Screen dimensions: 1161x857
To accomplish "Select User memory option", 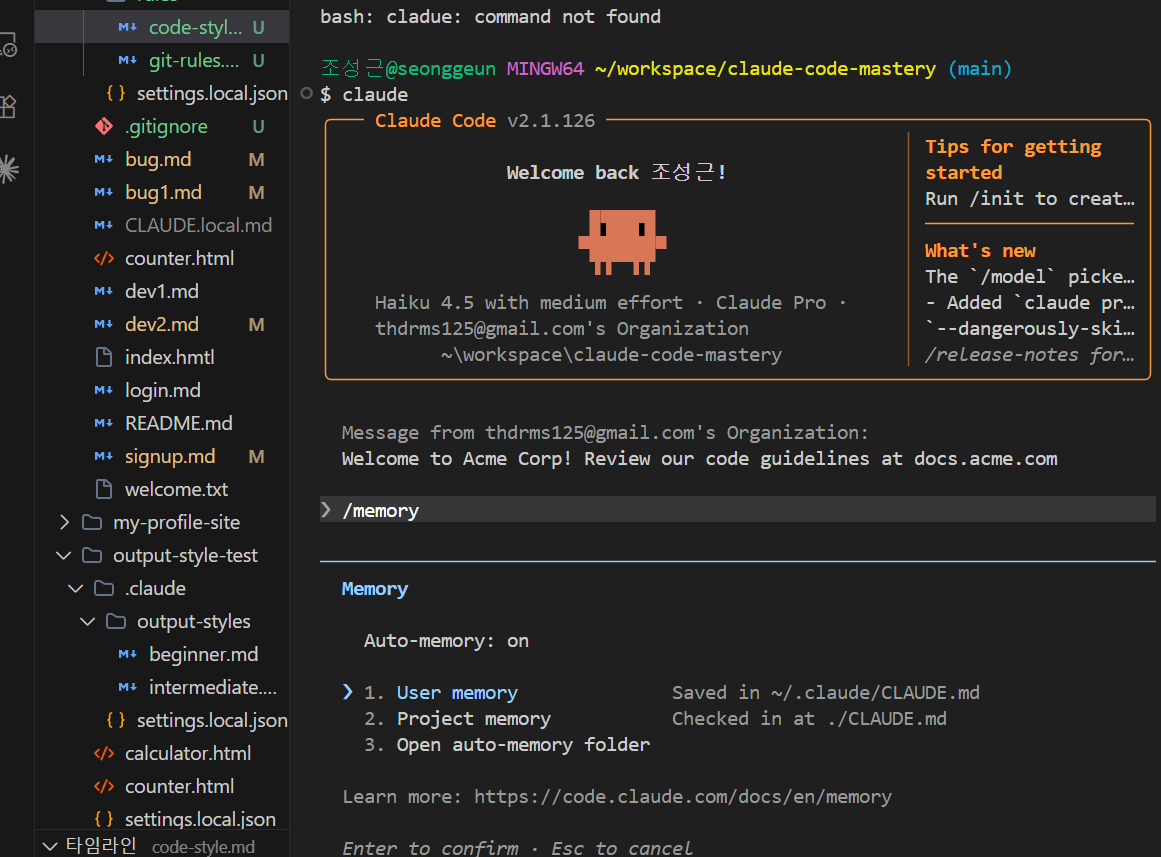I will [x=457, y=693].
